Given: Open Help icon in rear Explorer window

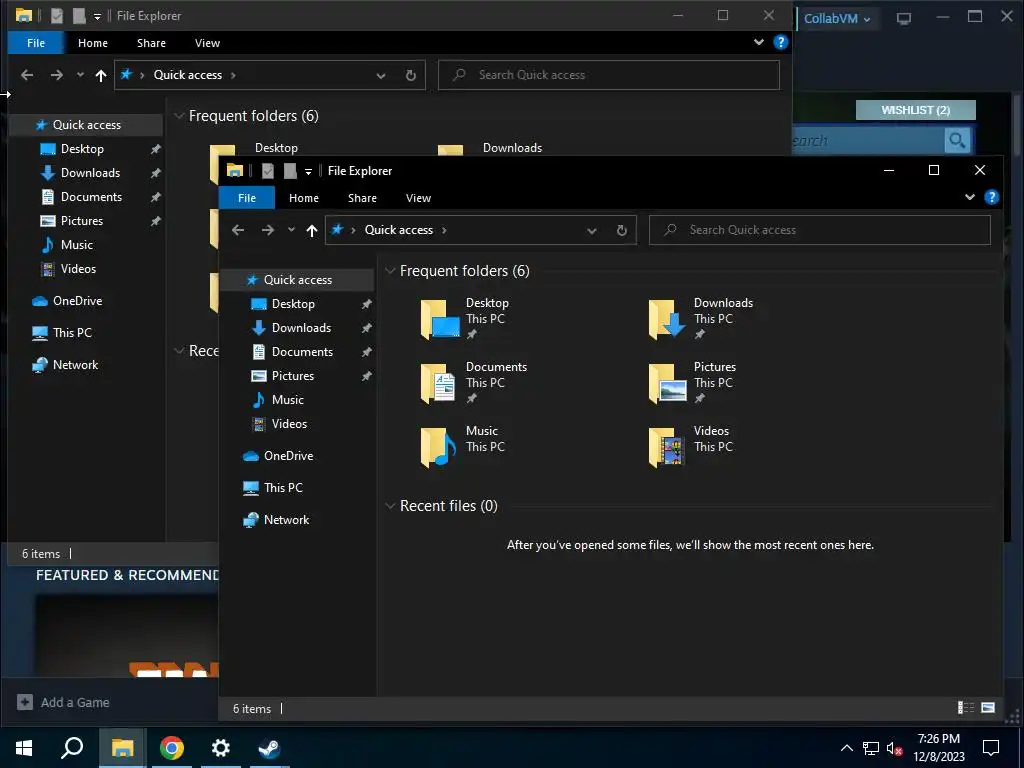Looking at the screenshot, I should tap(780, 42).
